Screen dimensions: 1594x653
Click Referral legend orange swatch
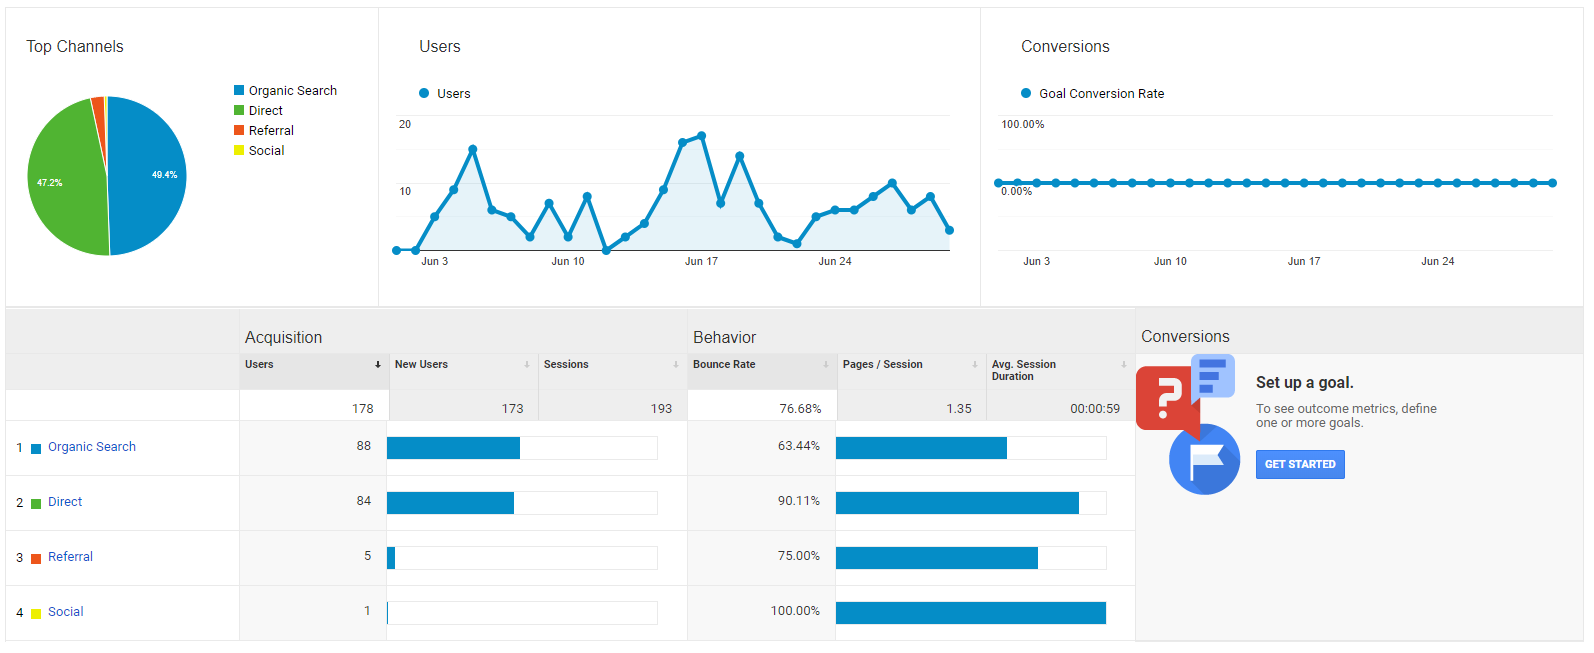(239, 130)
